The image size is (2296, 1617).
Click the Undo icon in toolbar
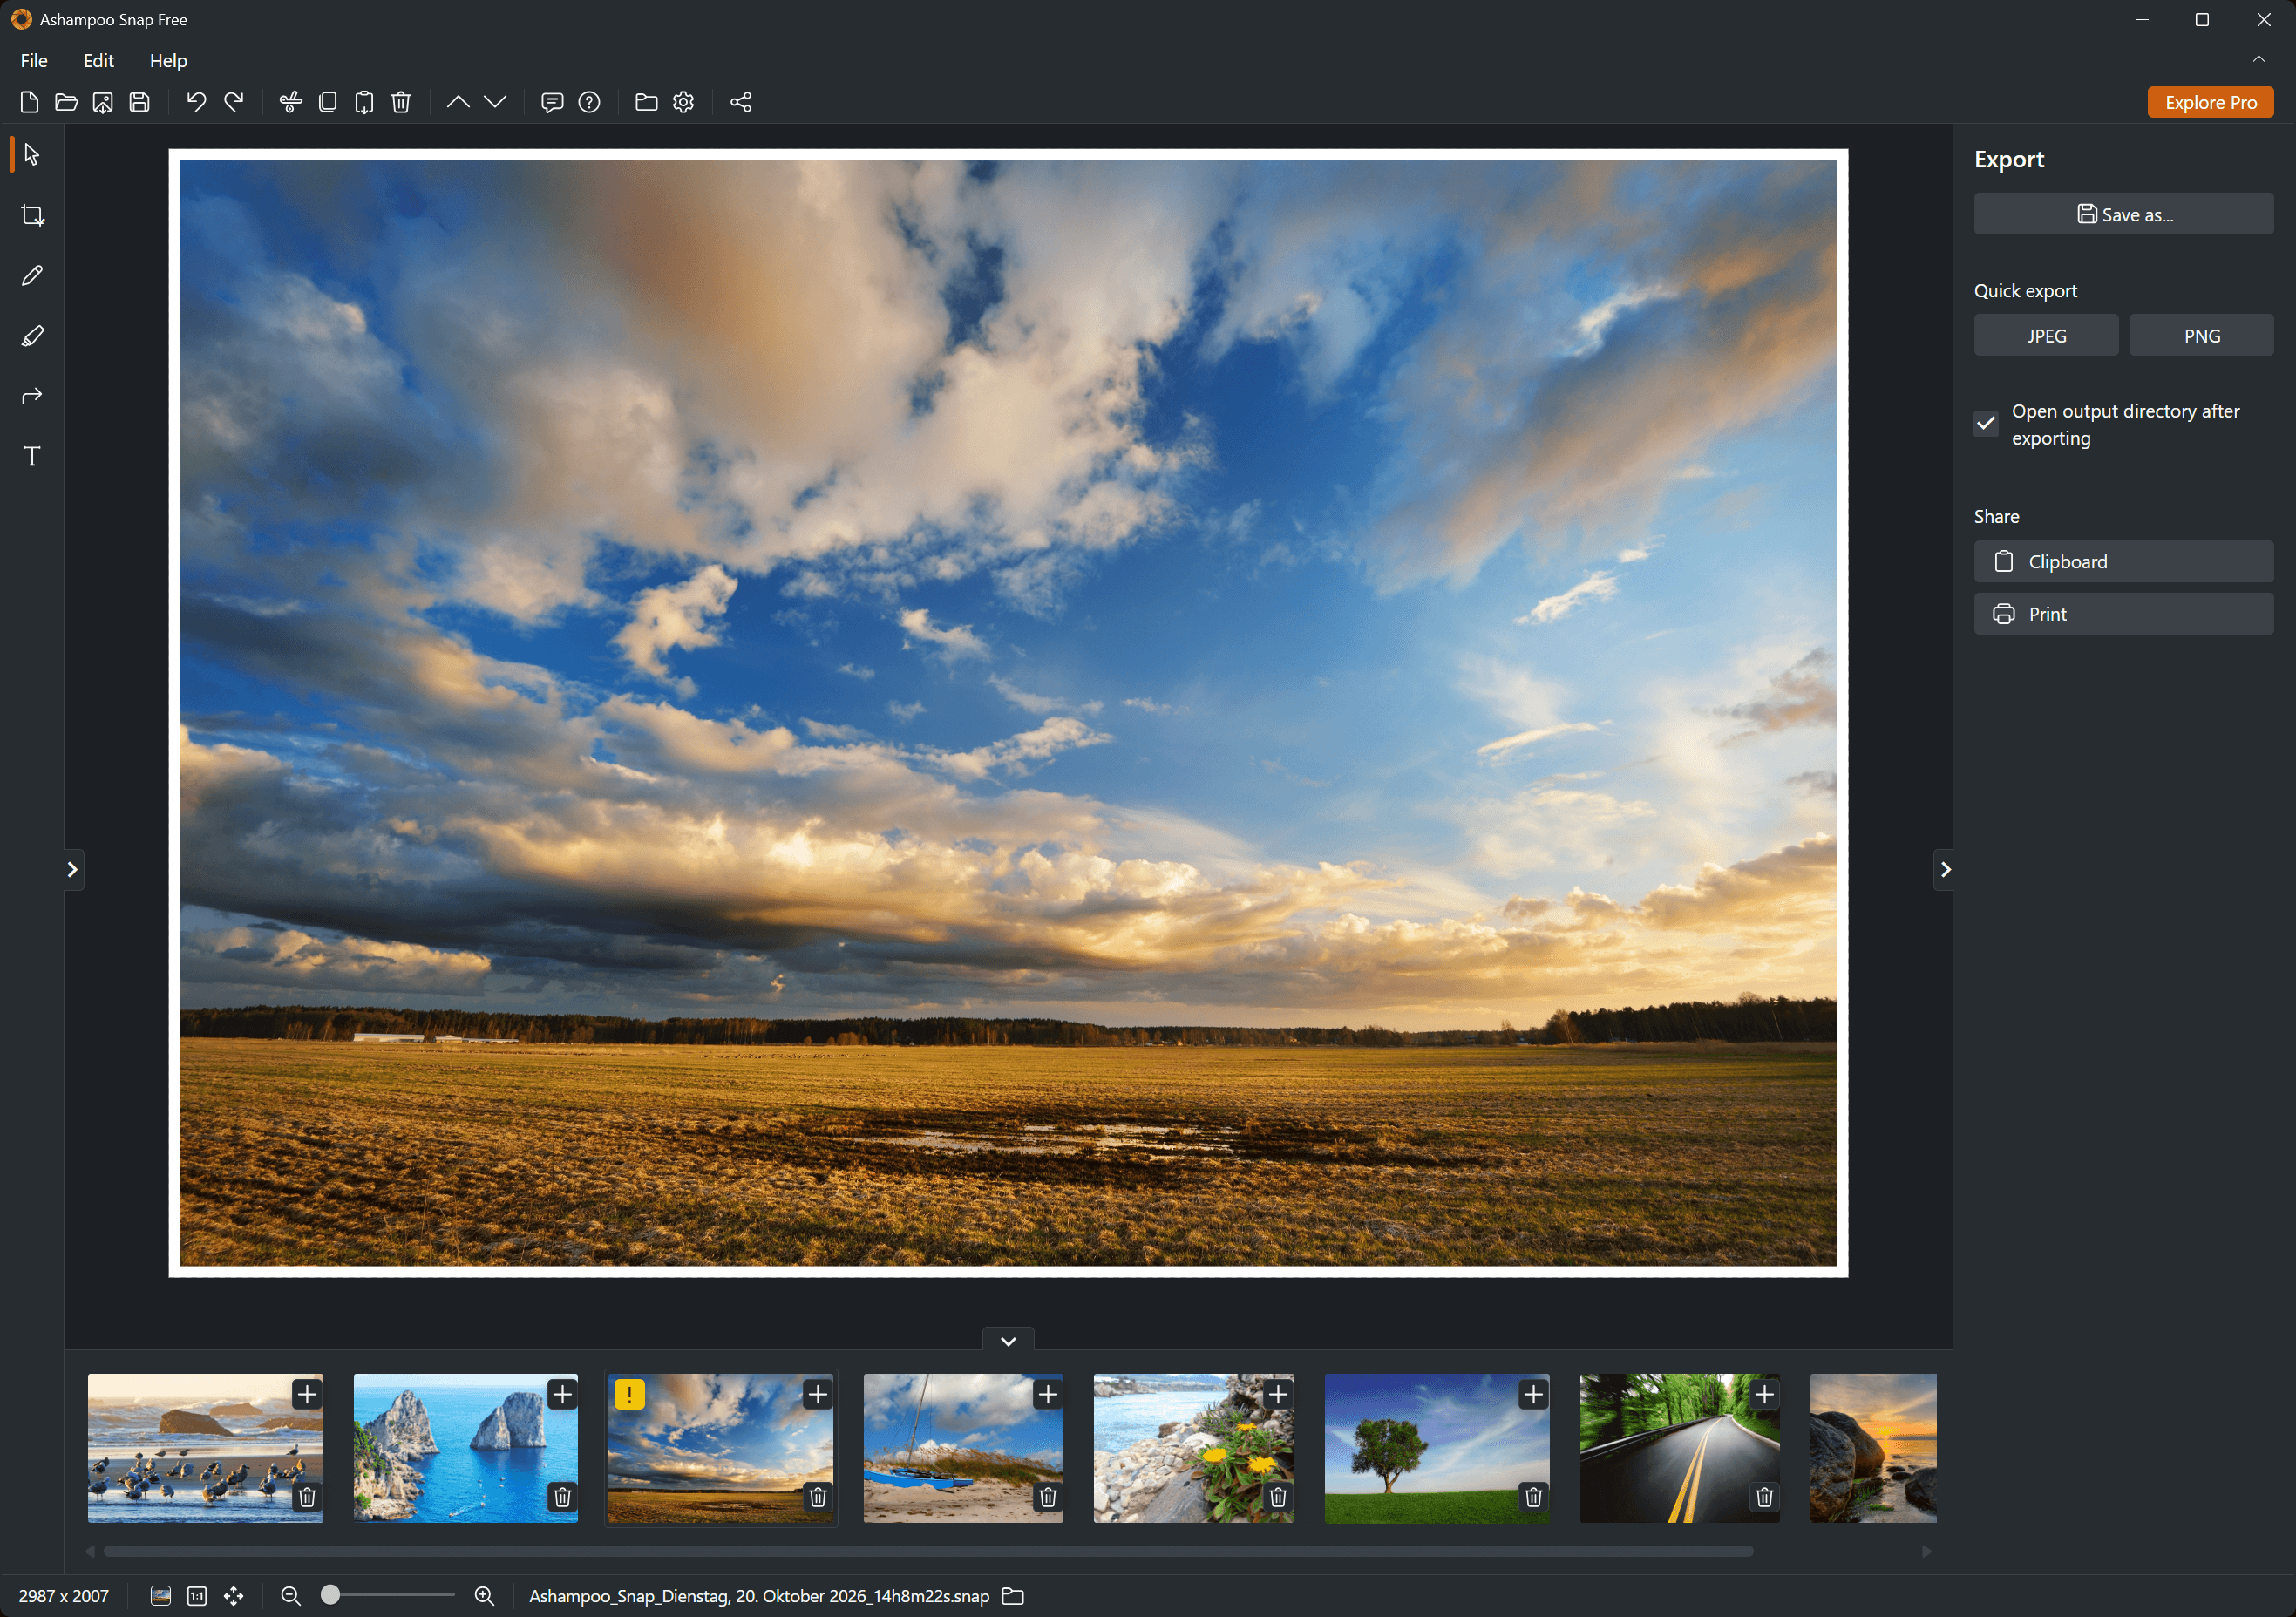coord(196,102)
